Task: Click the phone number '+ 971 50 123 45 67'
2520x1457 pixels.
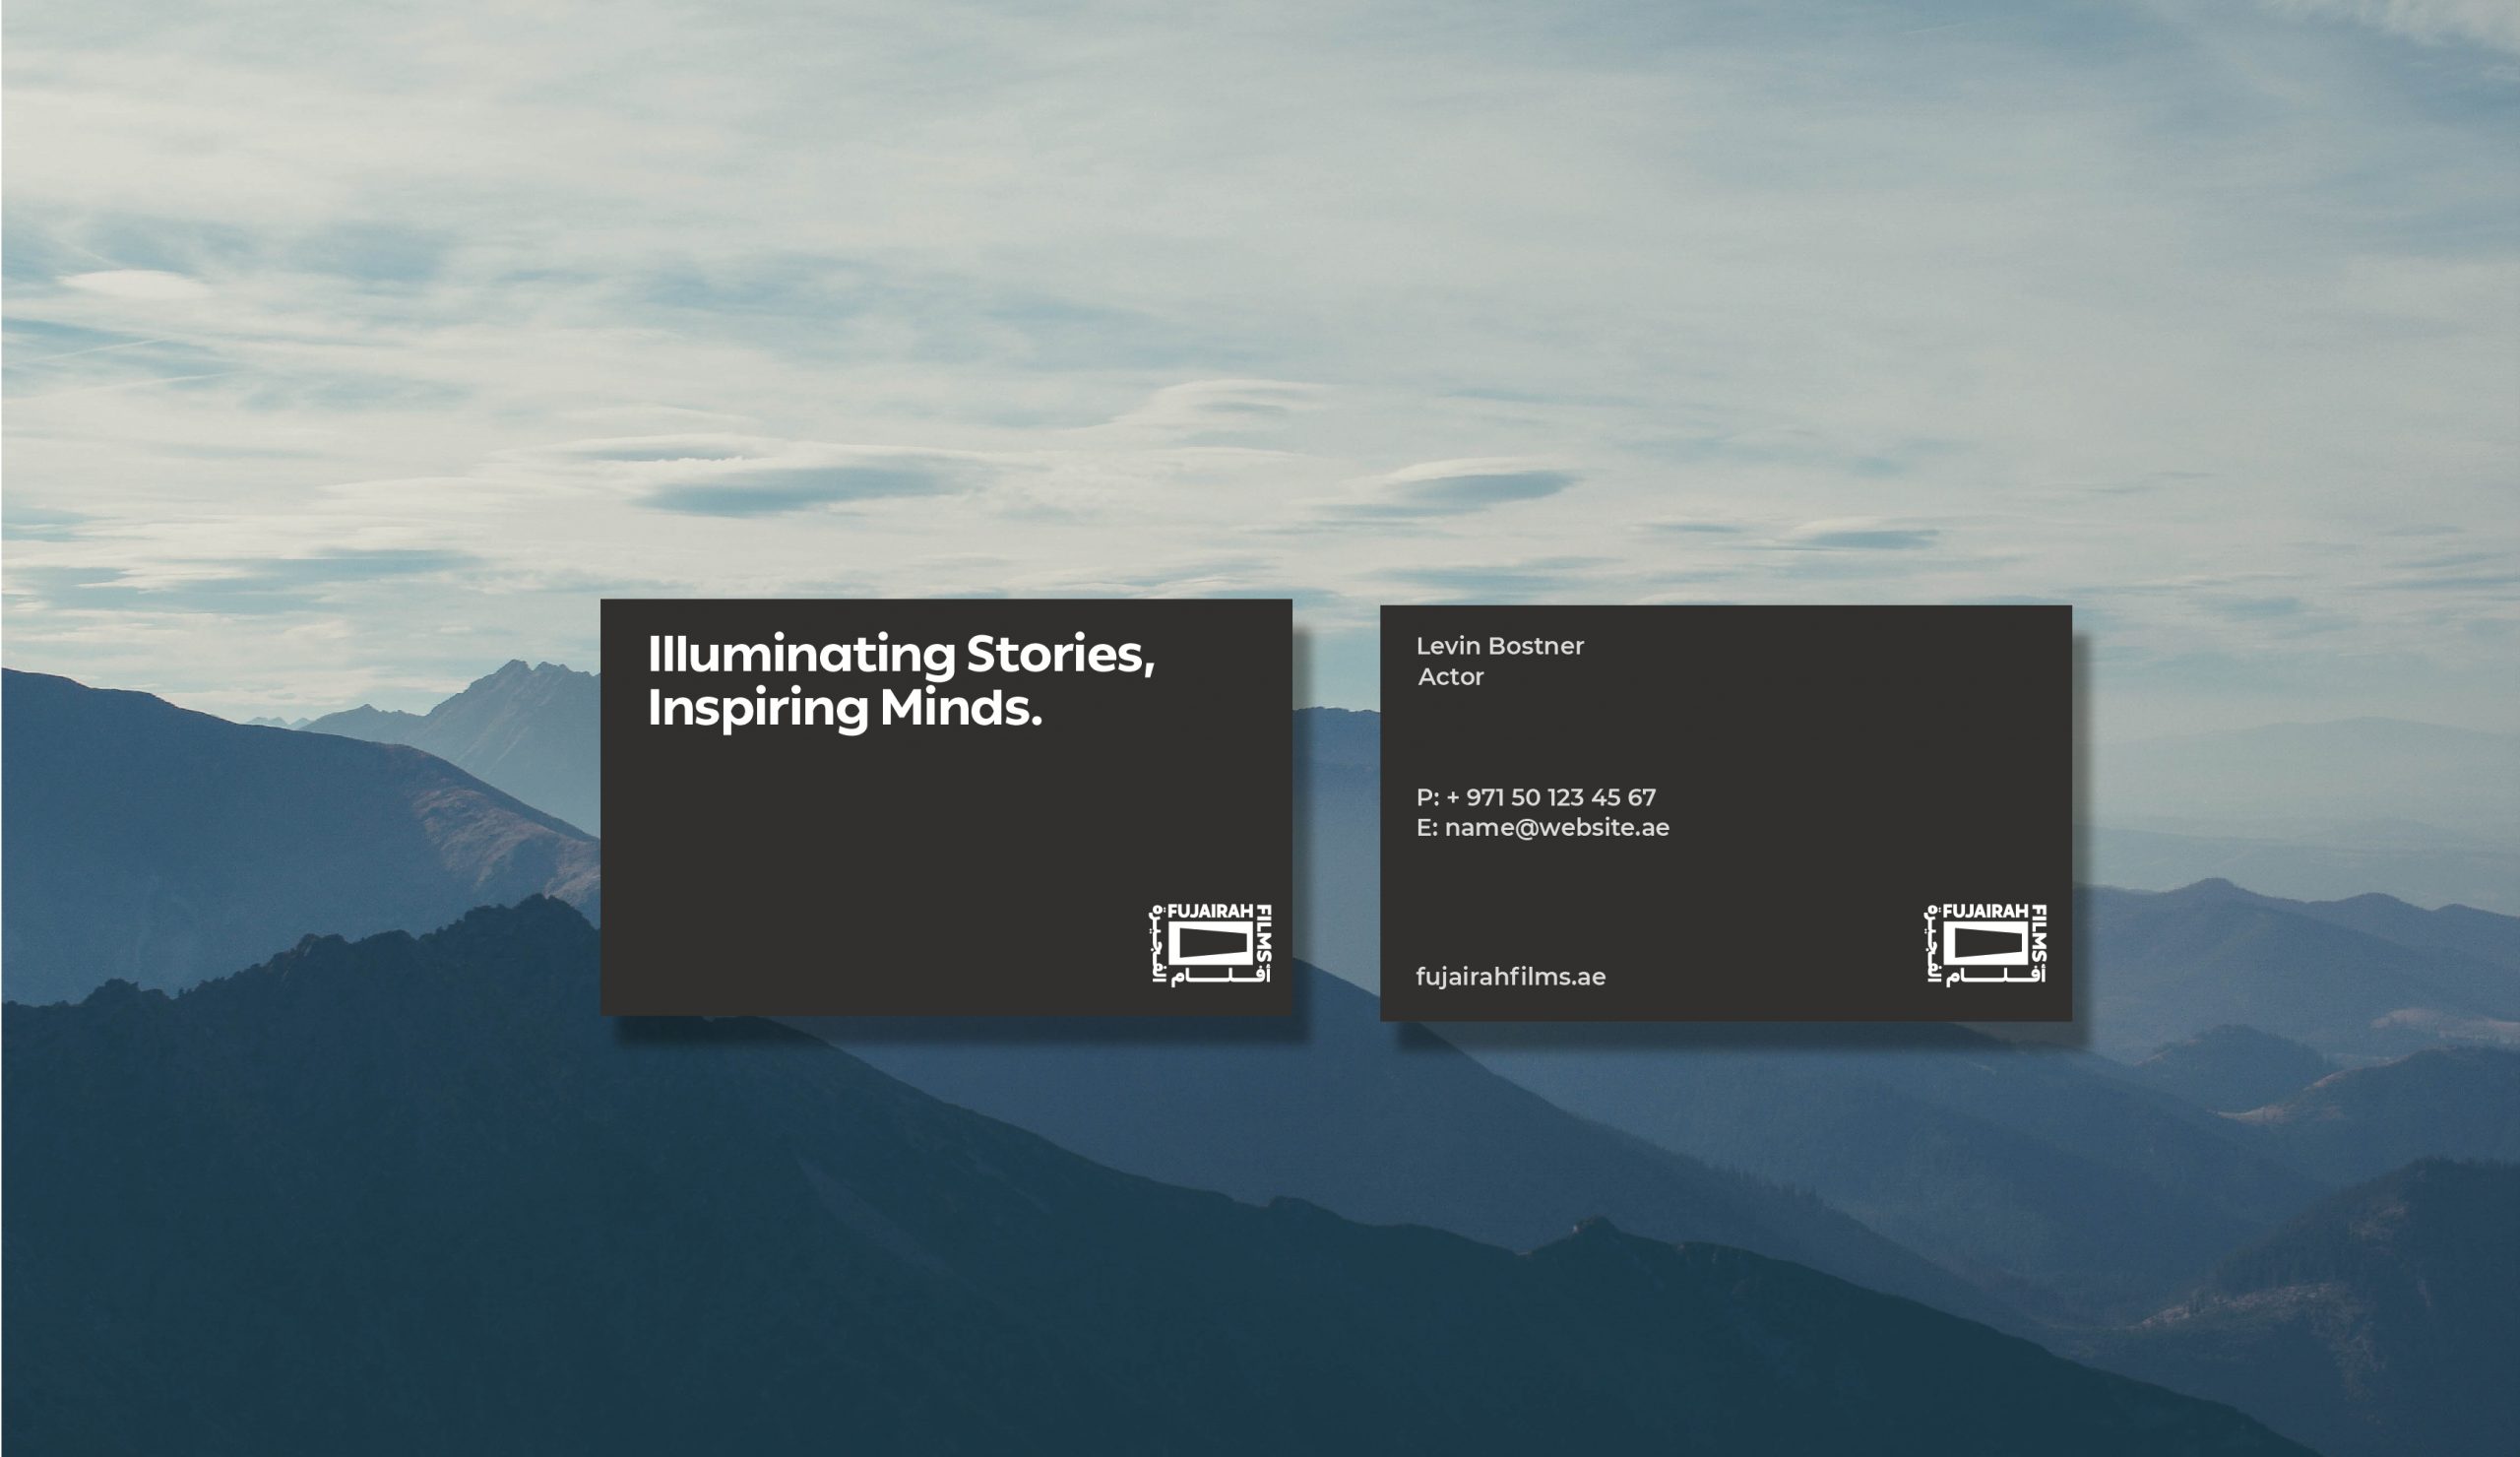Action: tap(1551, 797)
